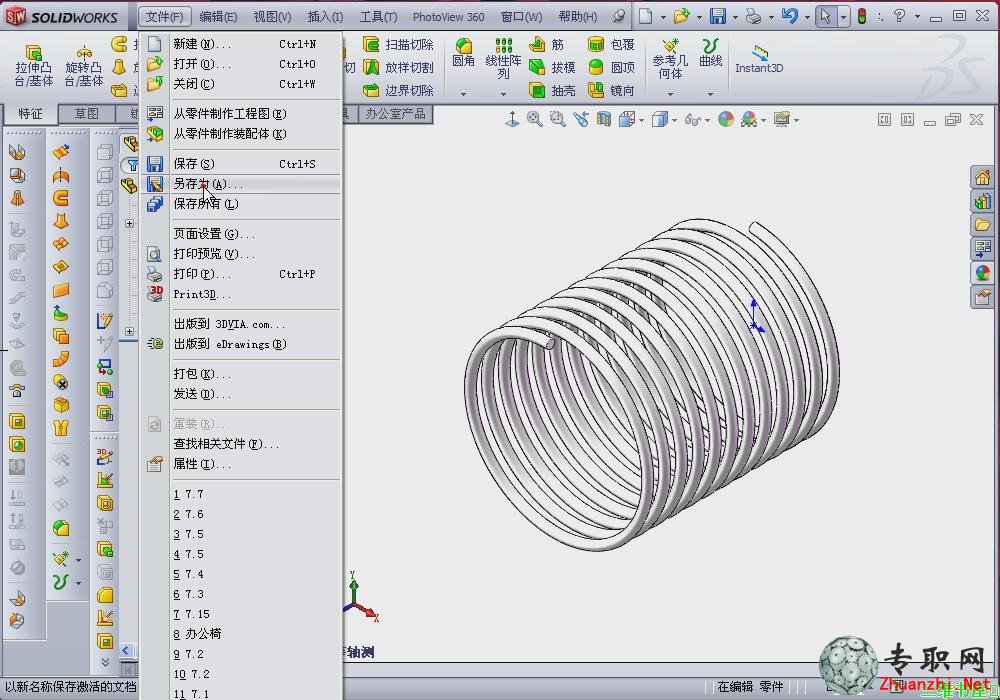Viewport: 1000px width, 700px height.
Task: Choose Make Assembly from Part entry
Action: (x=242, y=133)
